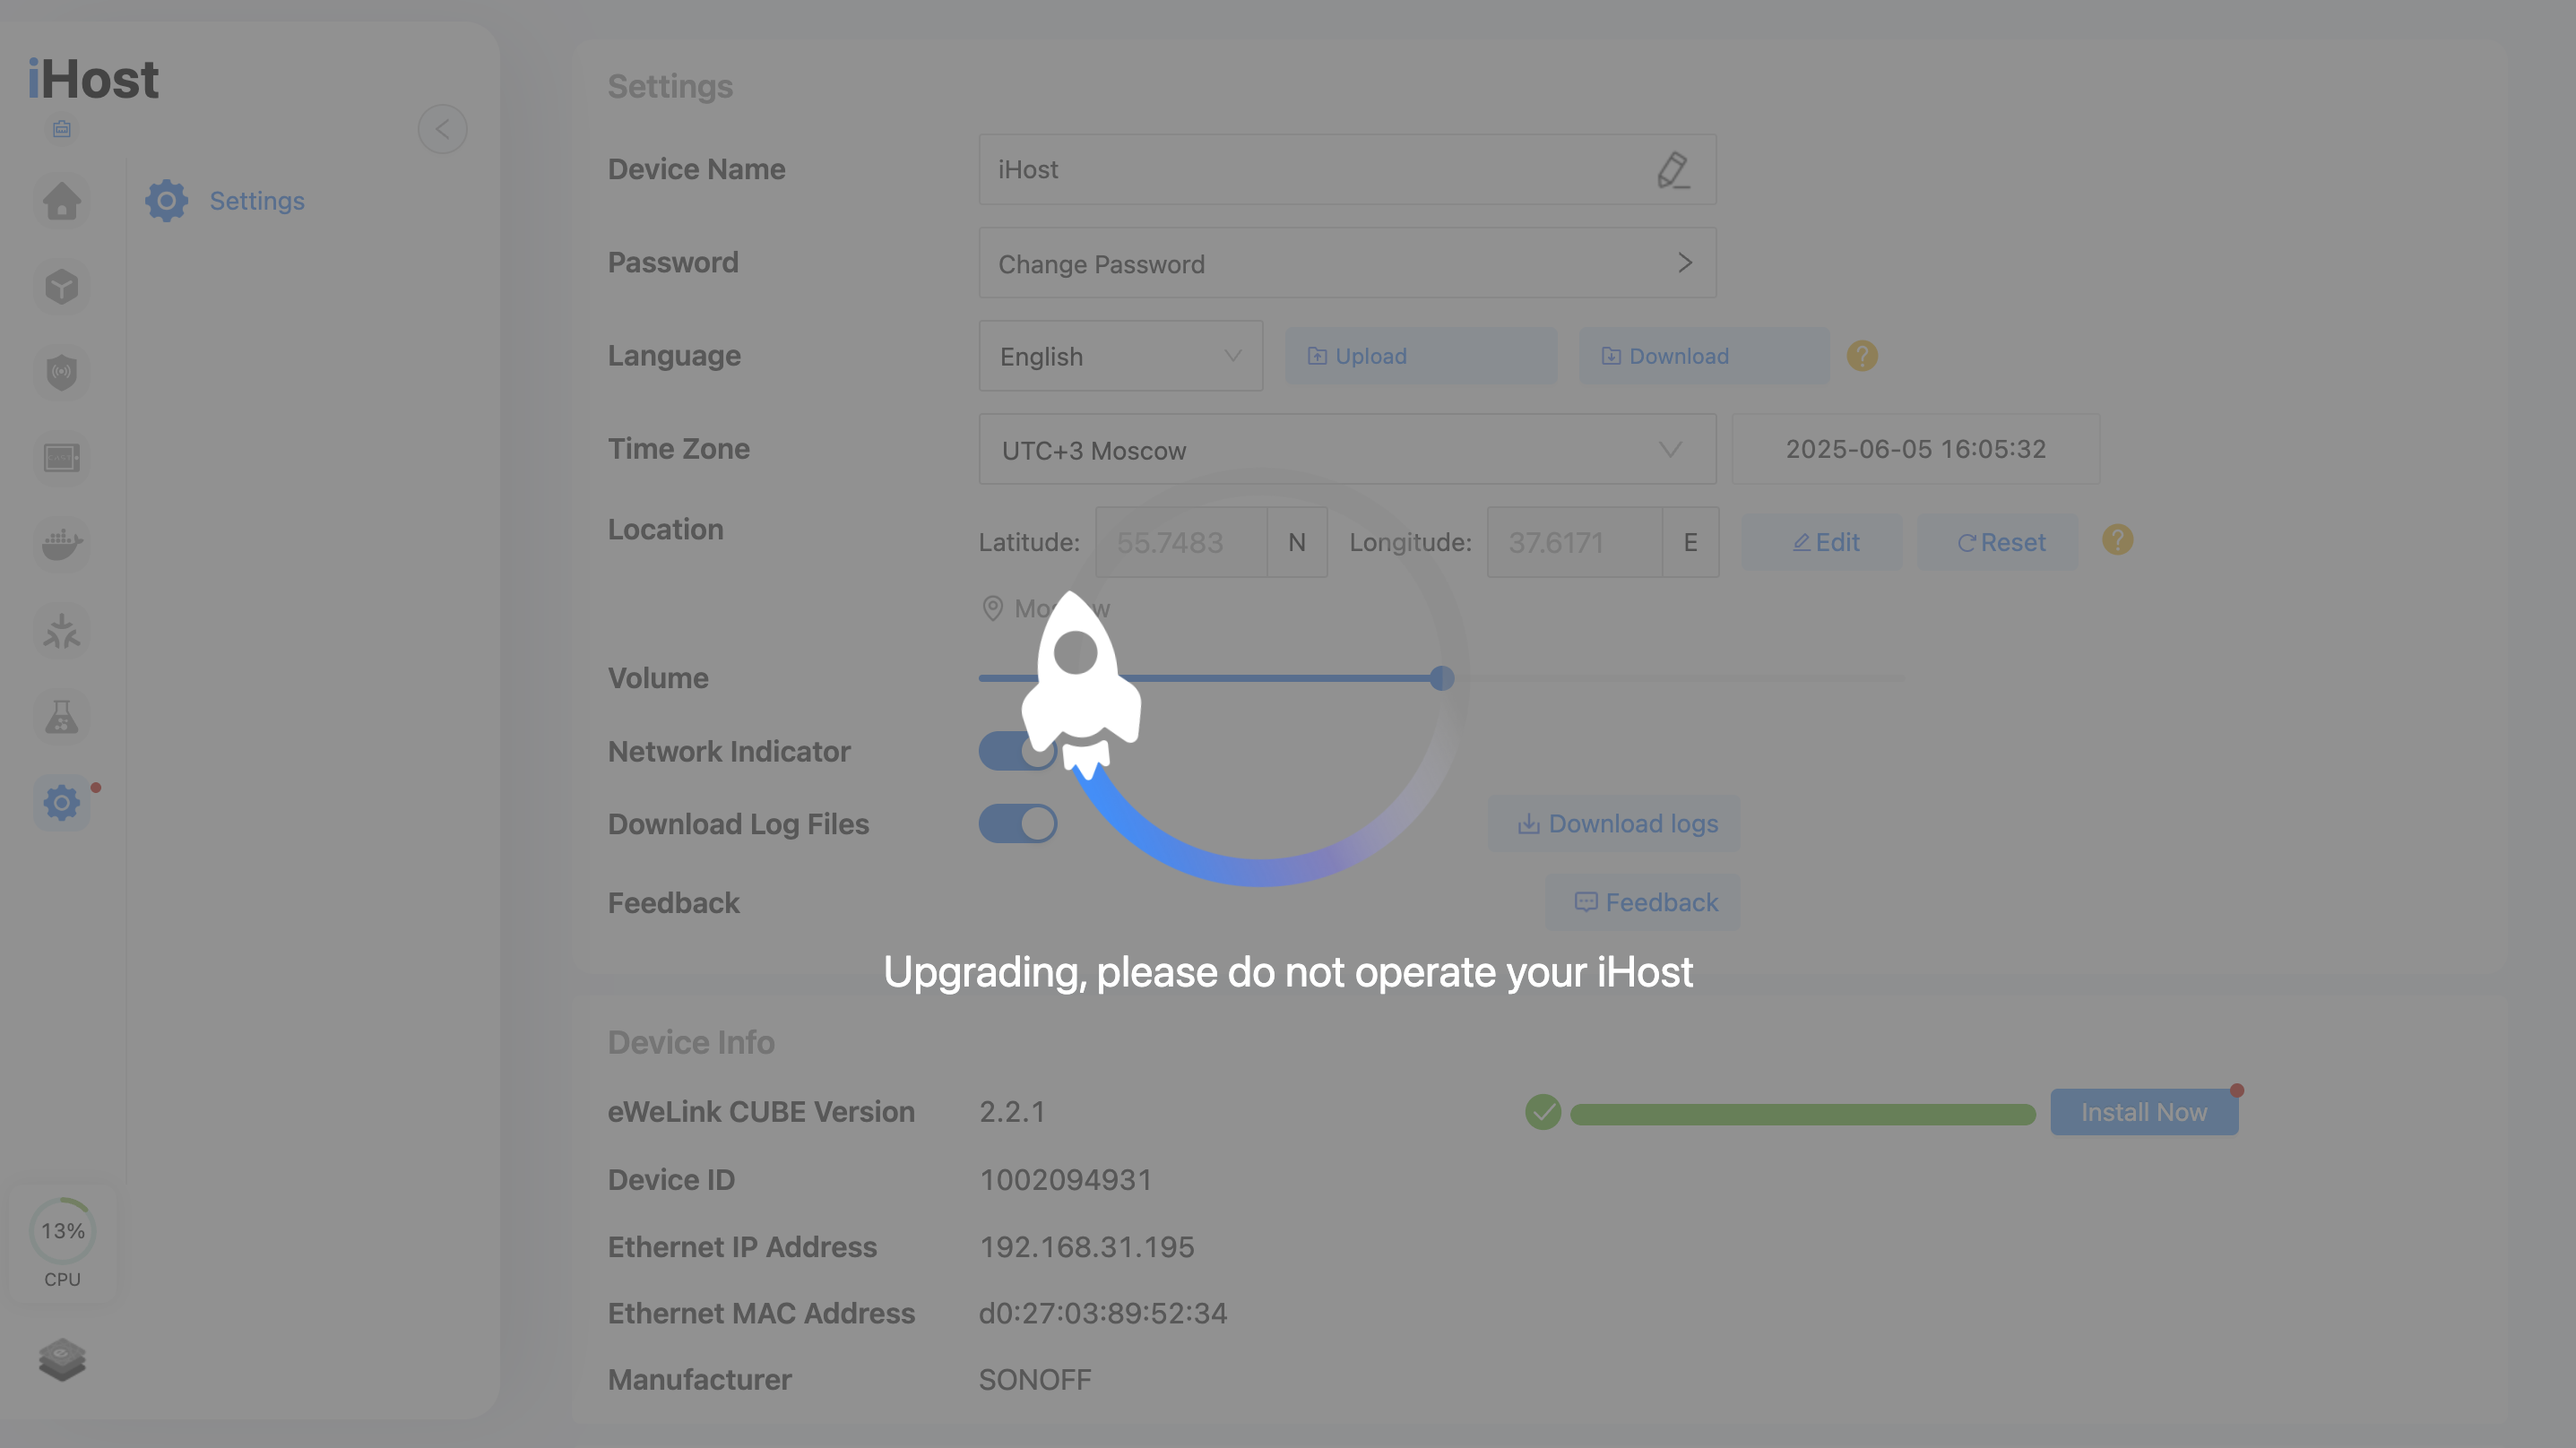
Task: Open the cube devices icon in sidebar
Action: tap(62, 287)
